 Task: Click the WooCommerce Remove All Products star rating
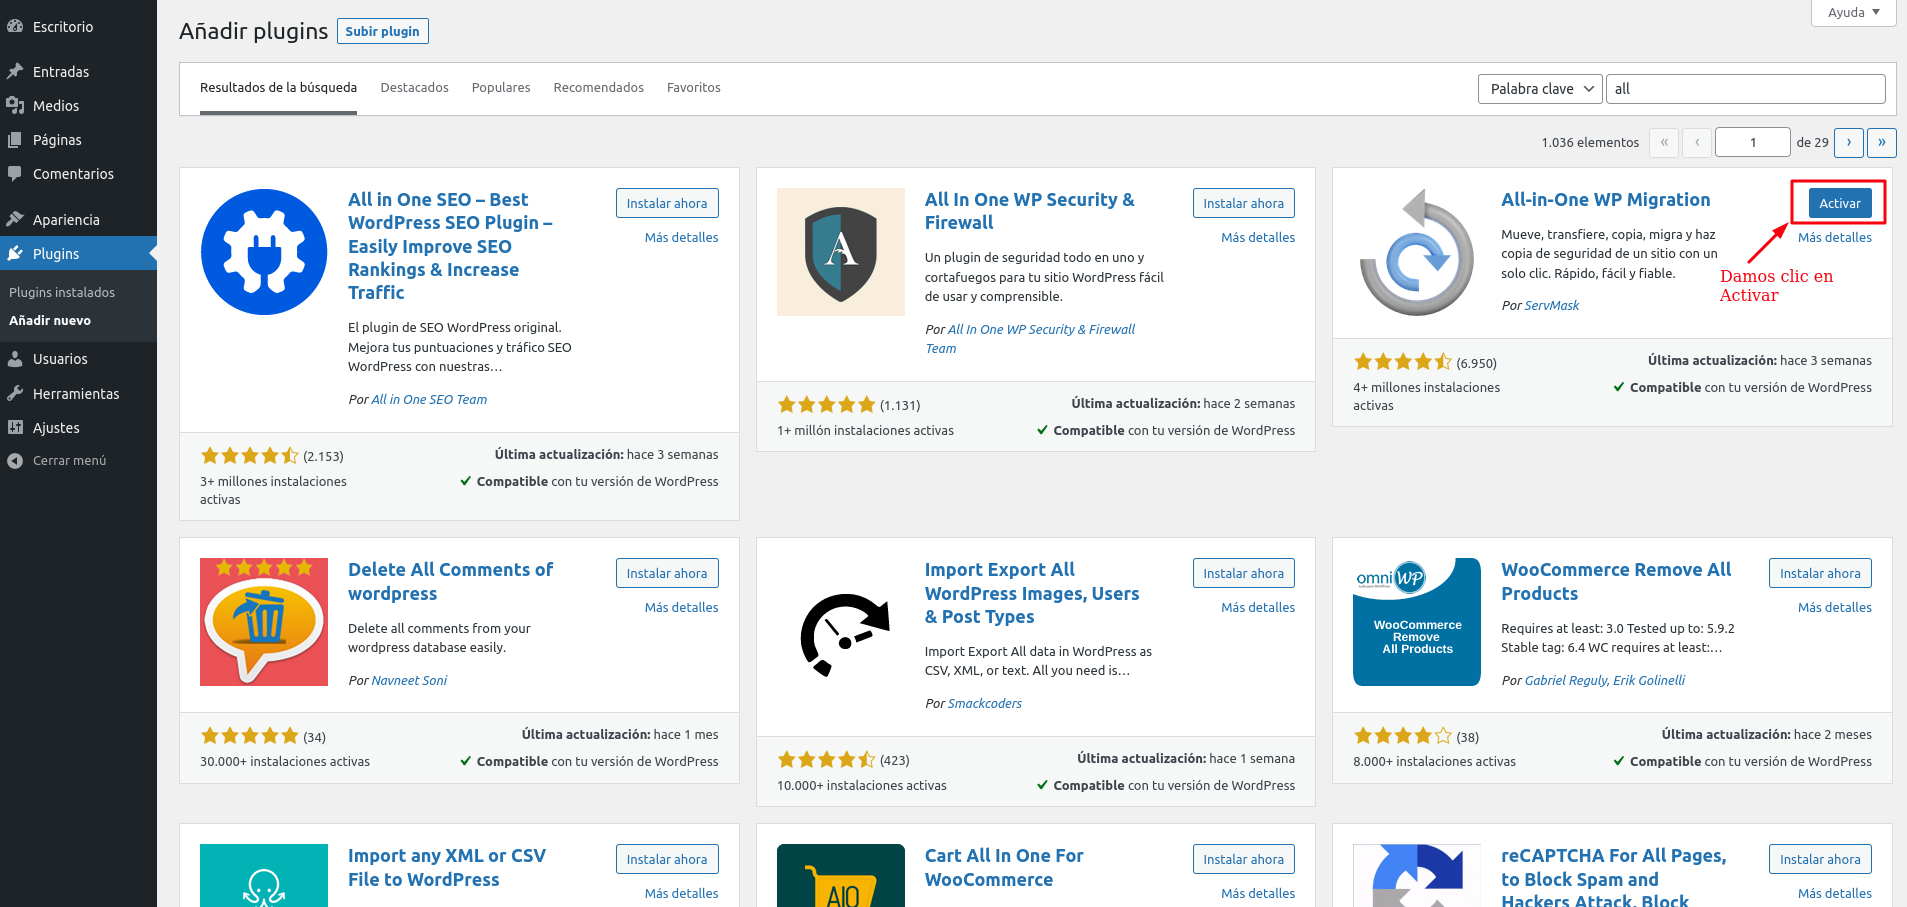(1402, 736)
